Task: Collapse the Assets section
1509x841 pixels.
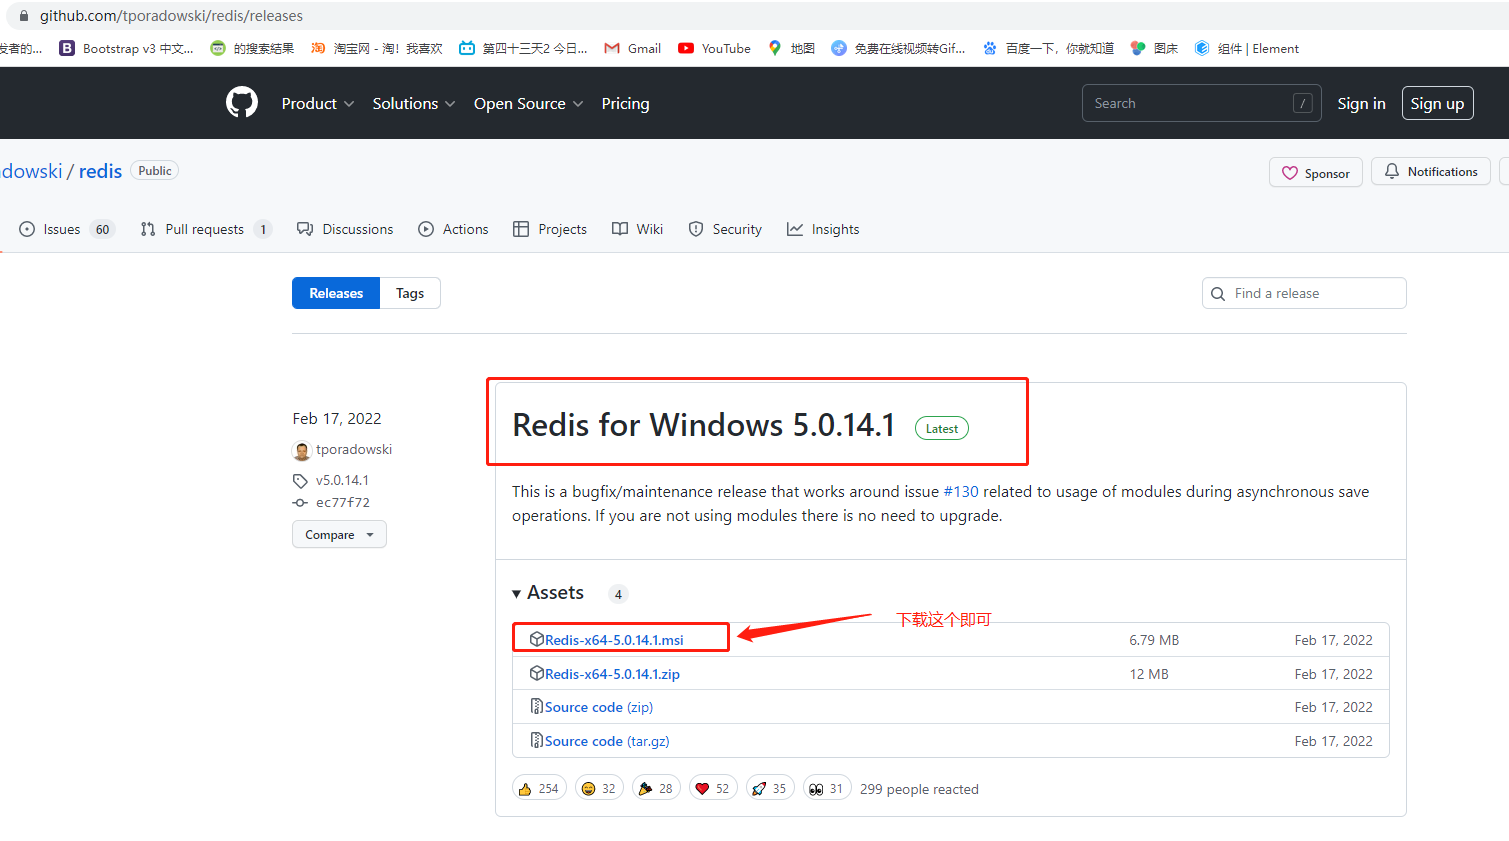Action: click(x=547, y=593)
